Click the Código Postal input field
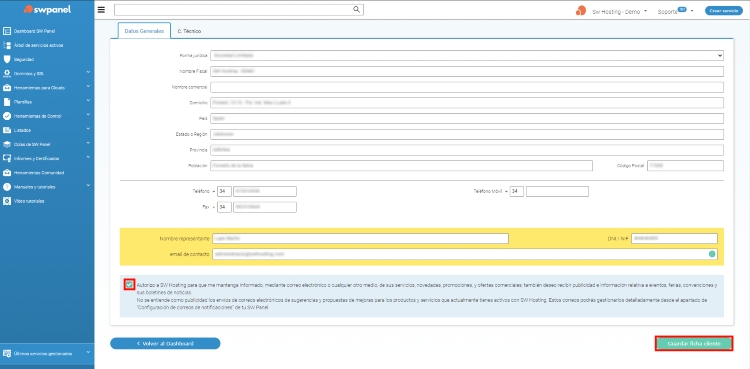This screenshot has width=750, height=369. click(685, 166)
